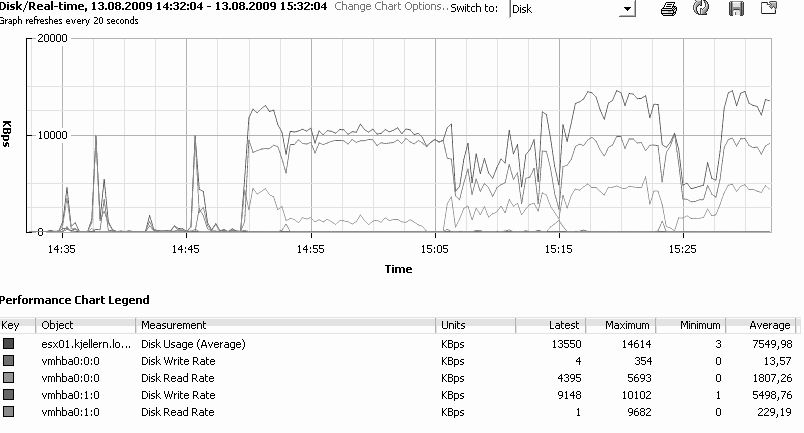
Task: Open Change Chart Options link
Action: [391, 7]
